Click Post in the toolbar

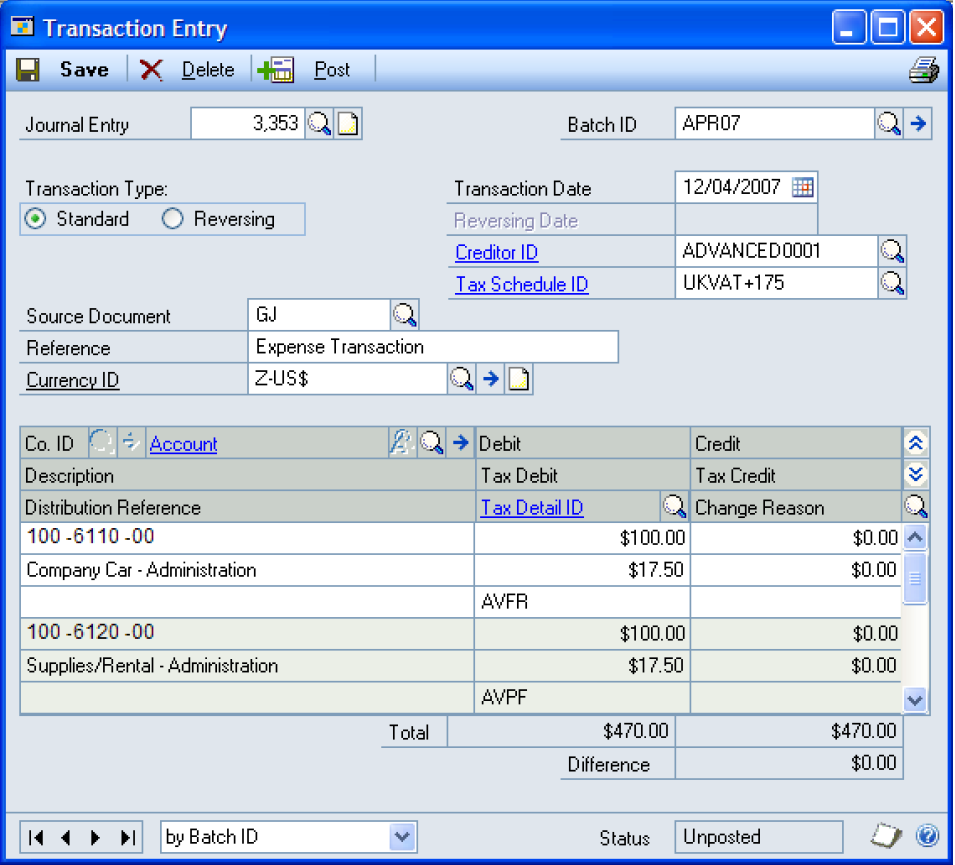click(331, 70)
